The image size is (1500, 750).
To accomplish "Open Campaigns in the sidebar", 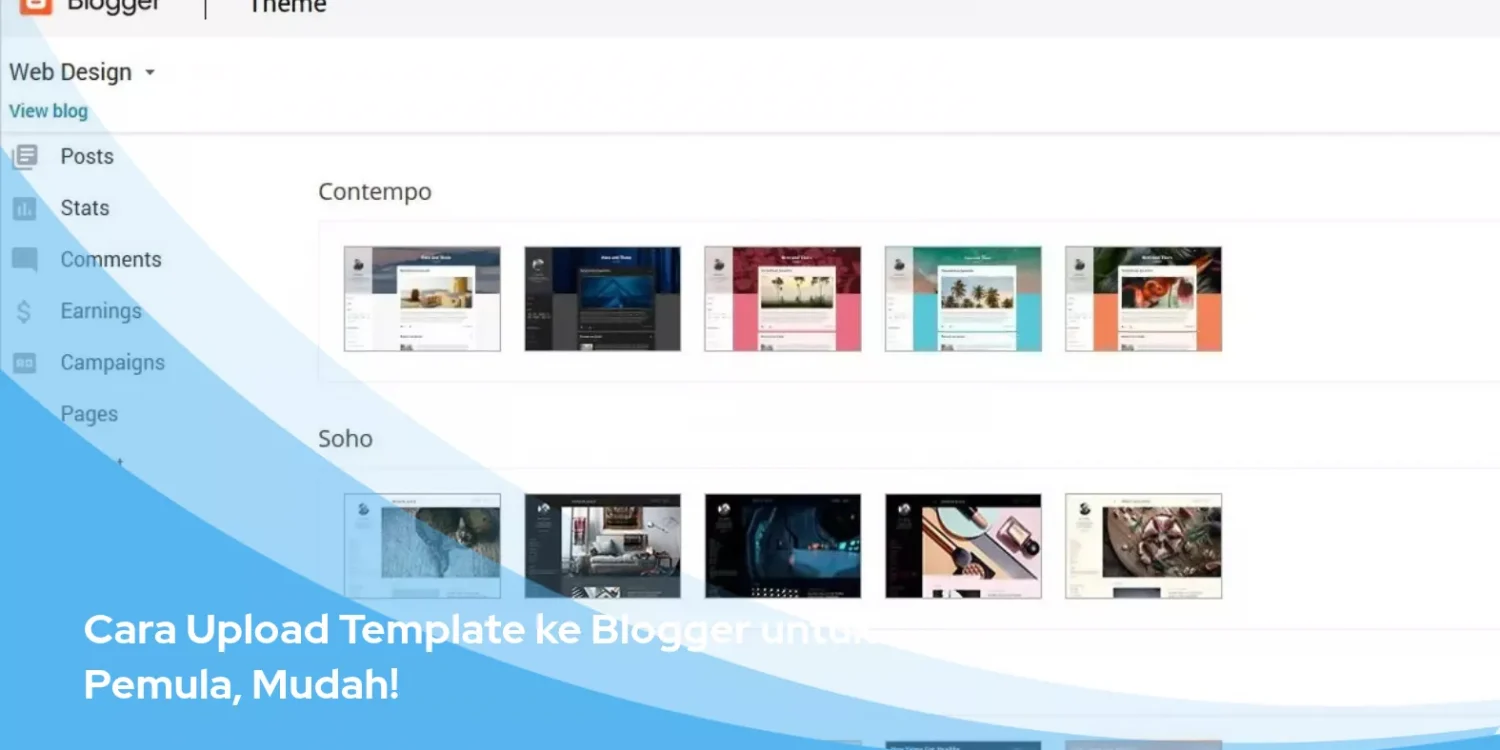I will tap(113, 363).
